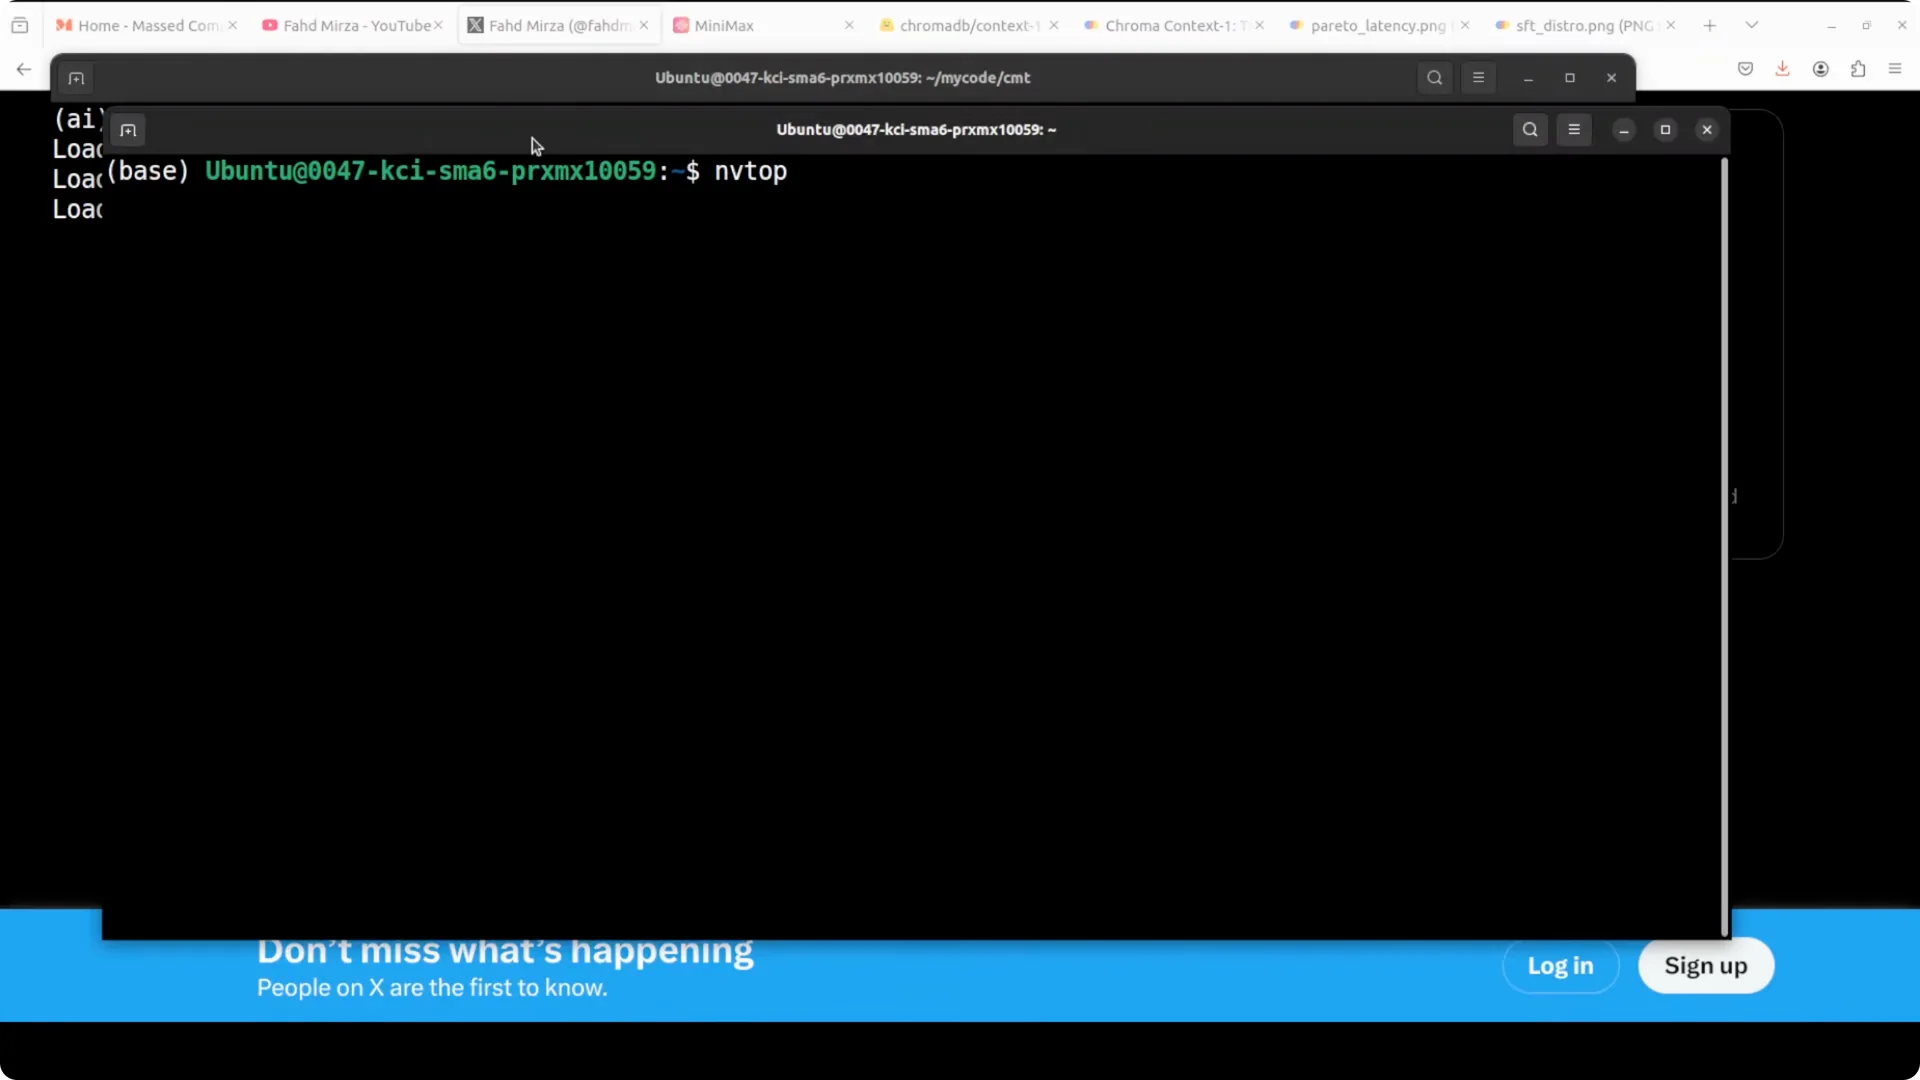Minimize the front terminal window

(x=1624, y=130)
